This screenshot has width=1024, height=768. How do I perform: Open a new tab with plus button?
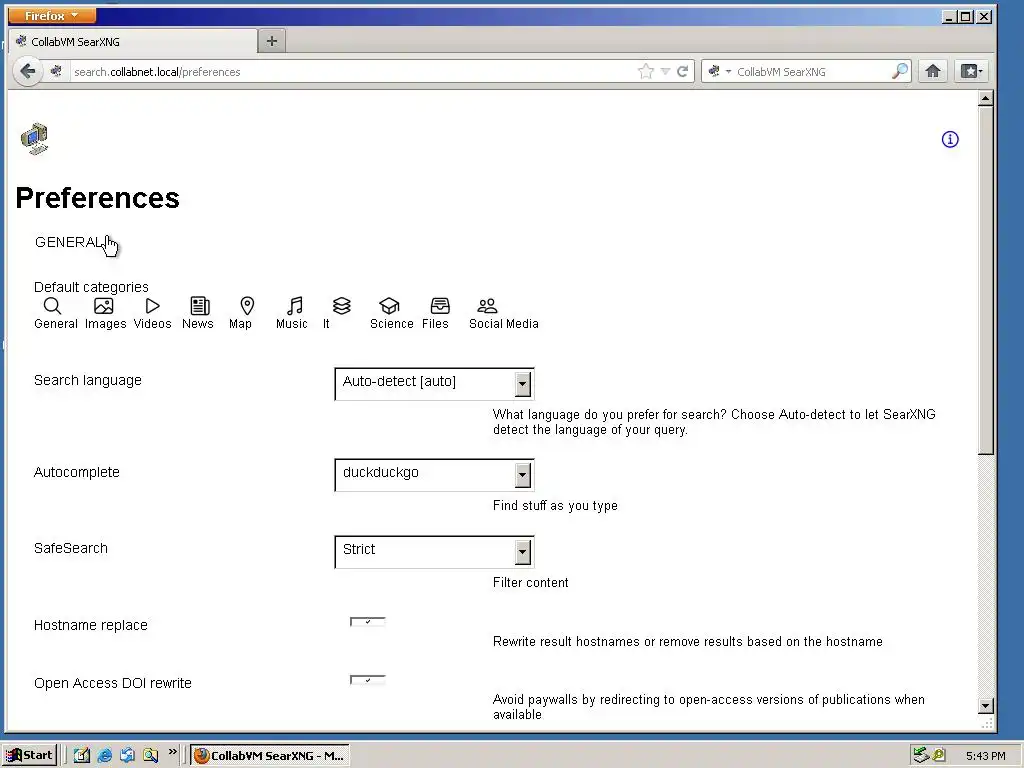point(272,41)
